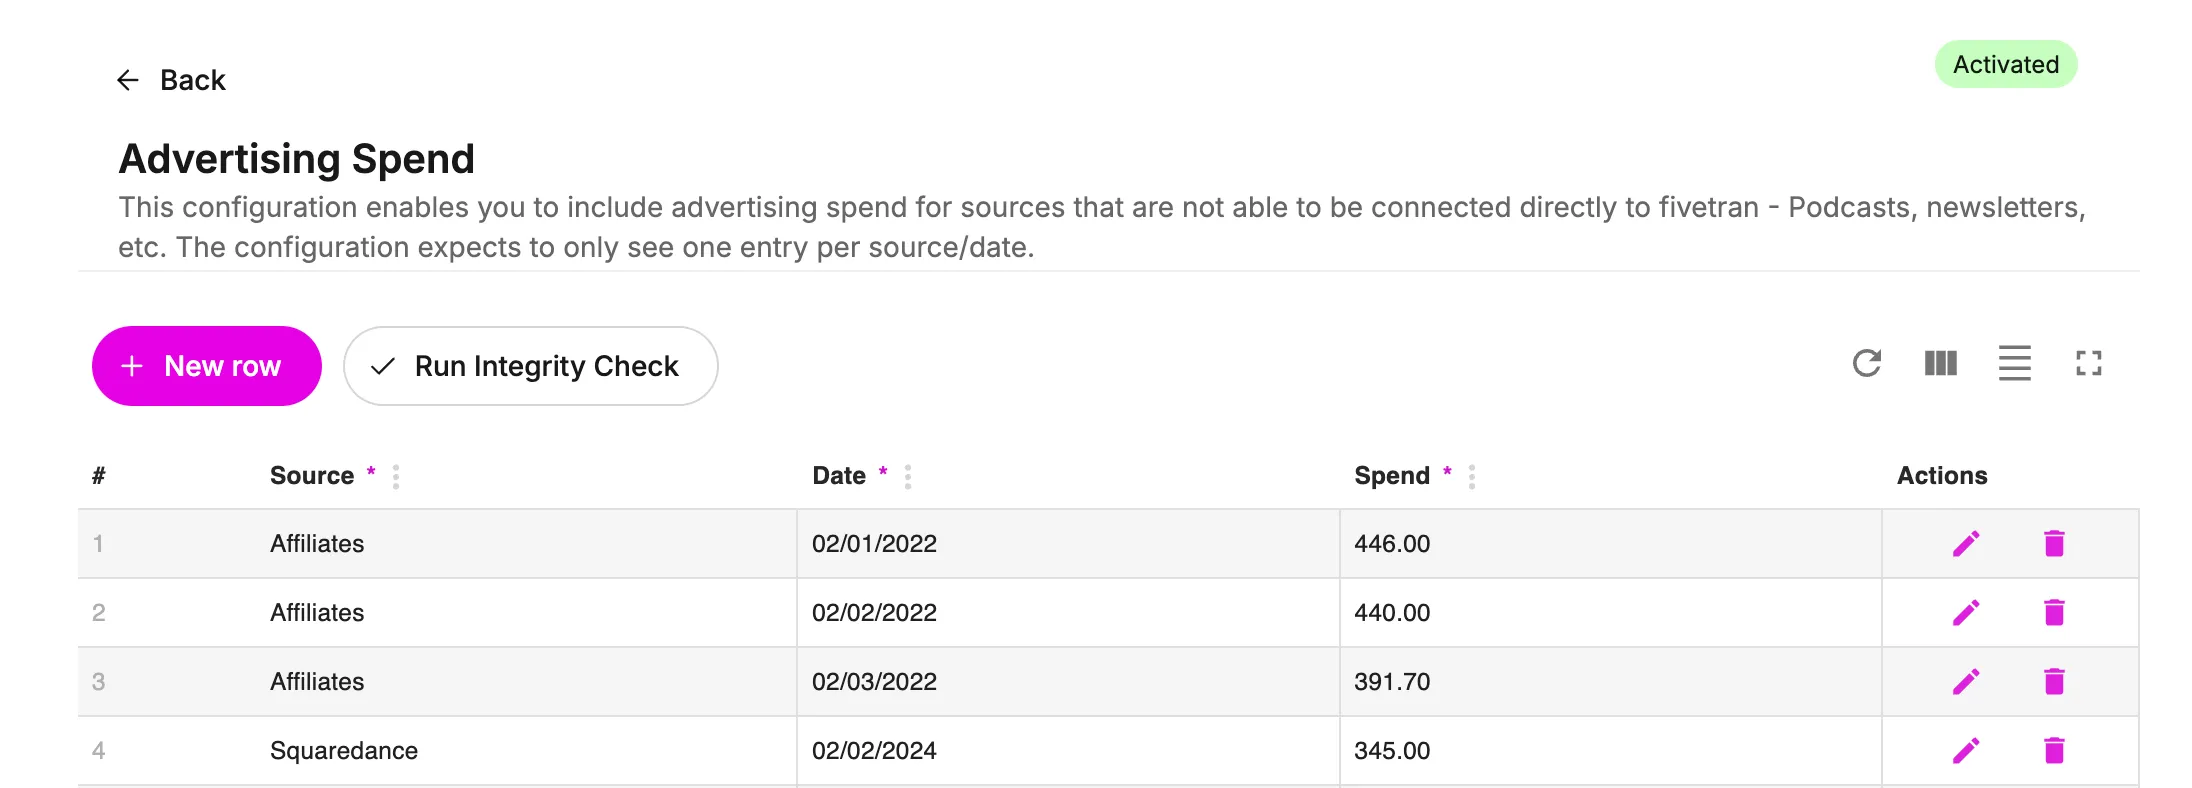Screen dimensions: 2192x788
Task: Edit the Squaredance row
Action: point(1966,750)
